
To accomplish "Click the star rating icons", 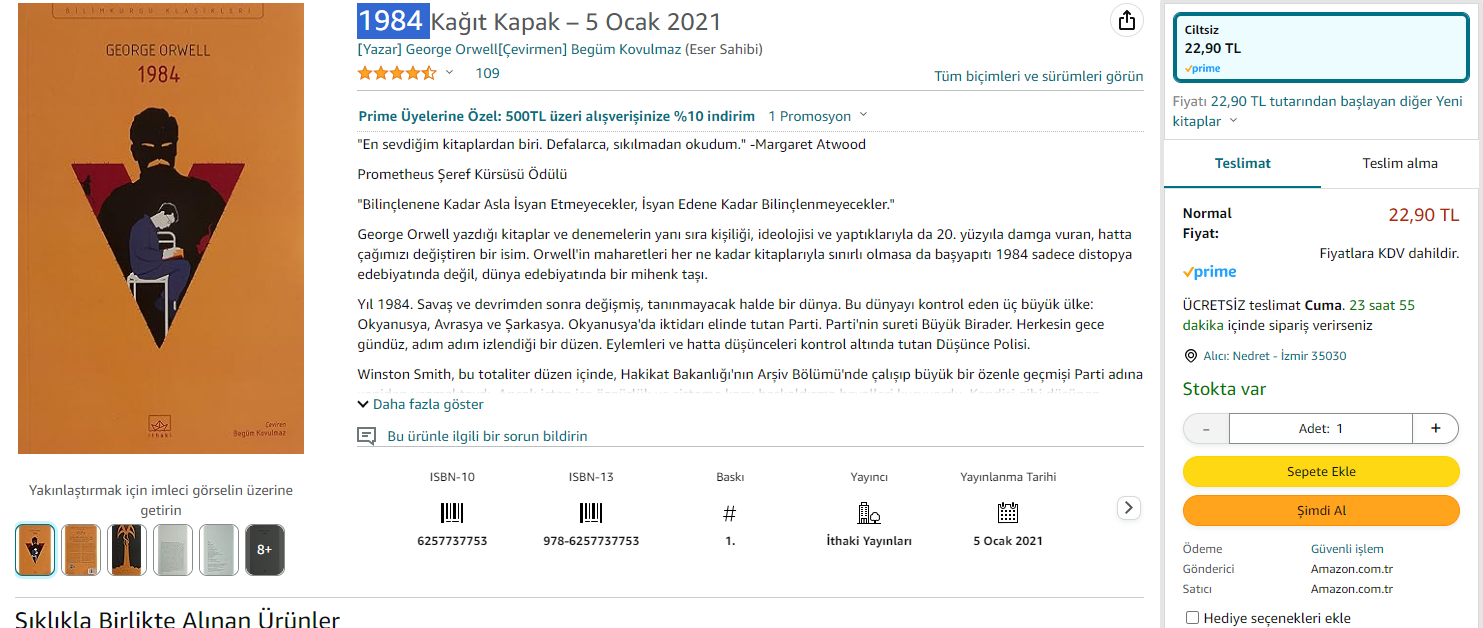I will point(397,73).
